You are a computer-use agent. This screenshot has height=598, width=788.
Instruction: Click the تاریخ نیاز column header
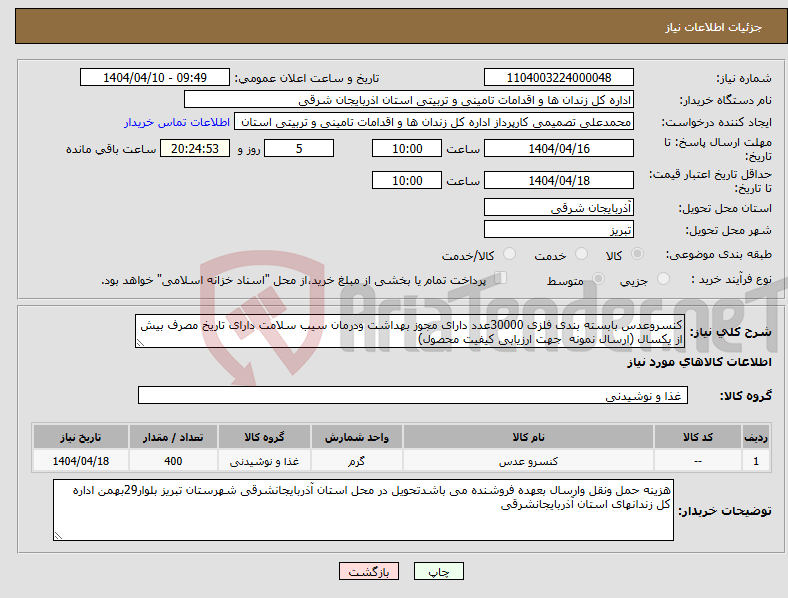pyautogui.click(x=80, y=437)
